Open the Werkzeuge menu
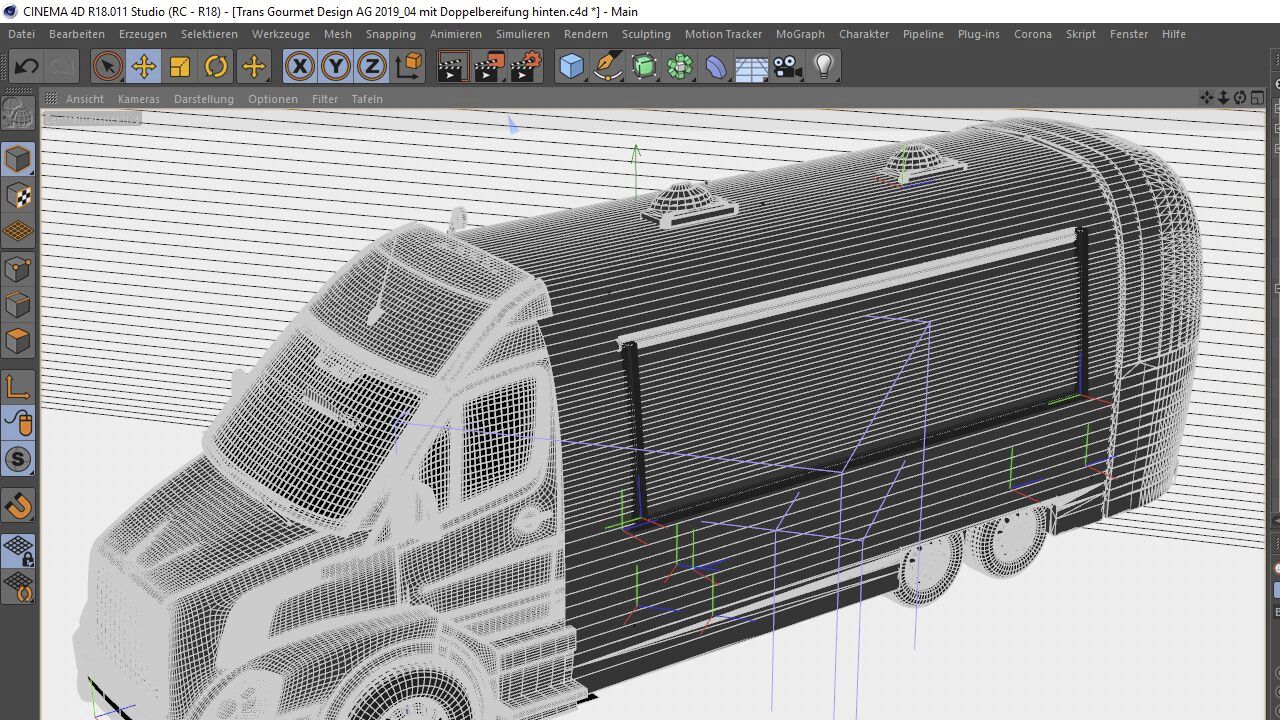The image size is (1280, 720). point(281,34)
